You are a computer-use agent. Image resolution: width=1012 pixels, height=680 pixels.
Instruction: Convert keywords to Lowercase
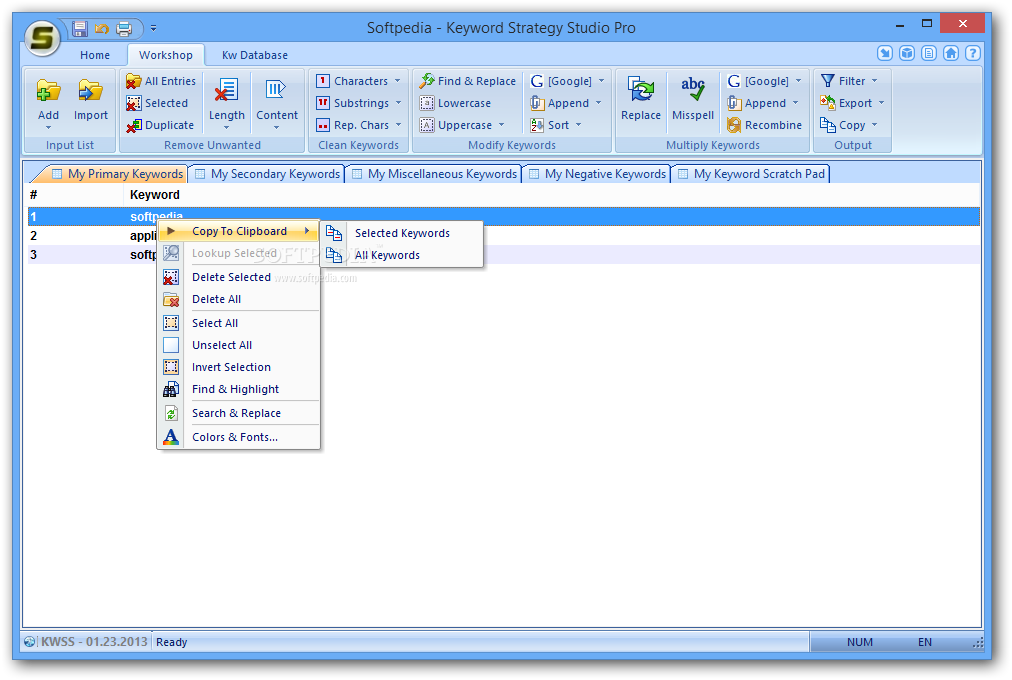click(455, 103)
